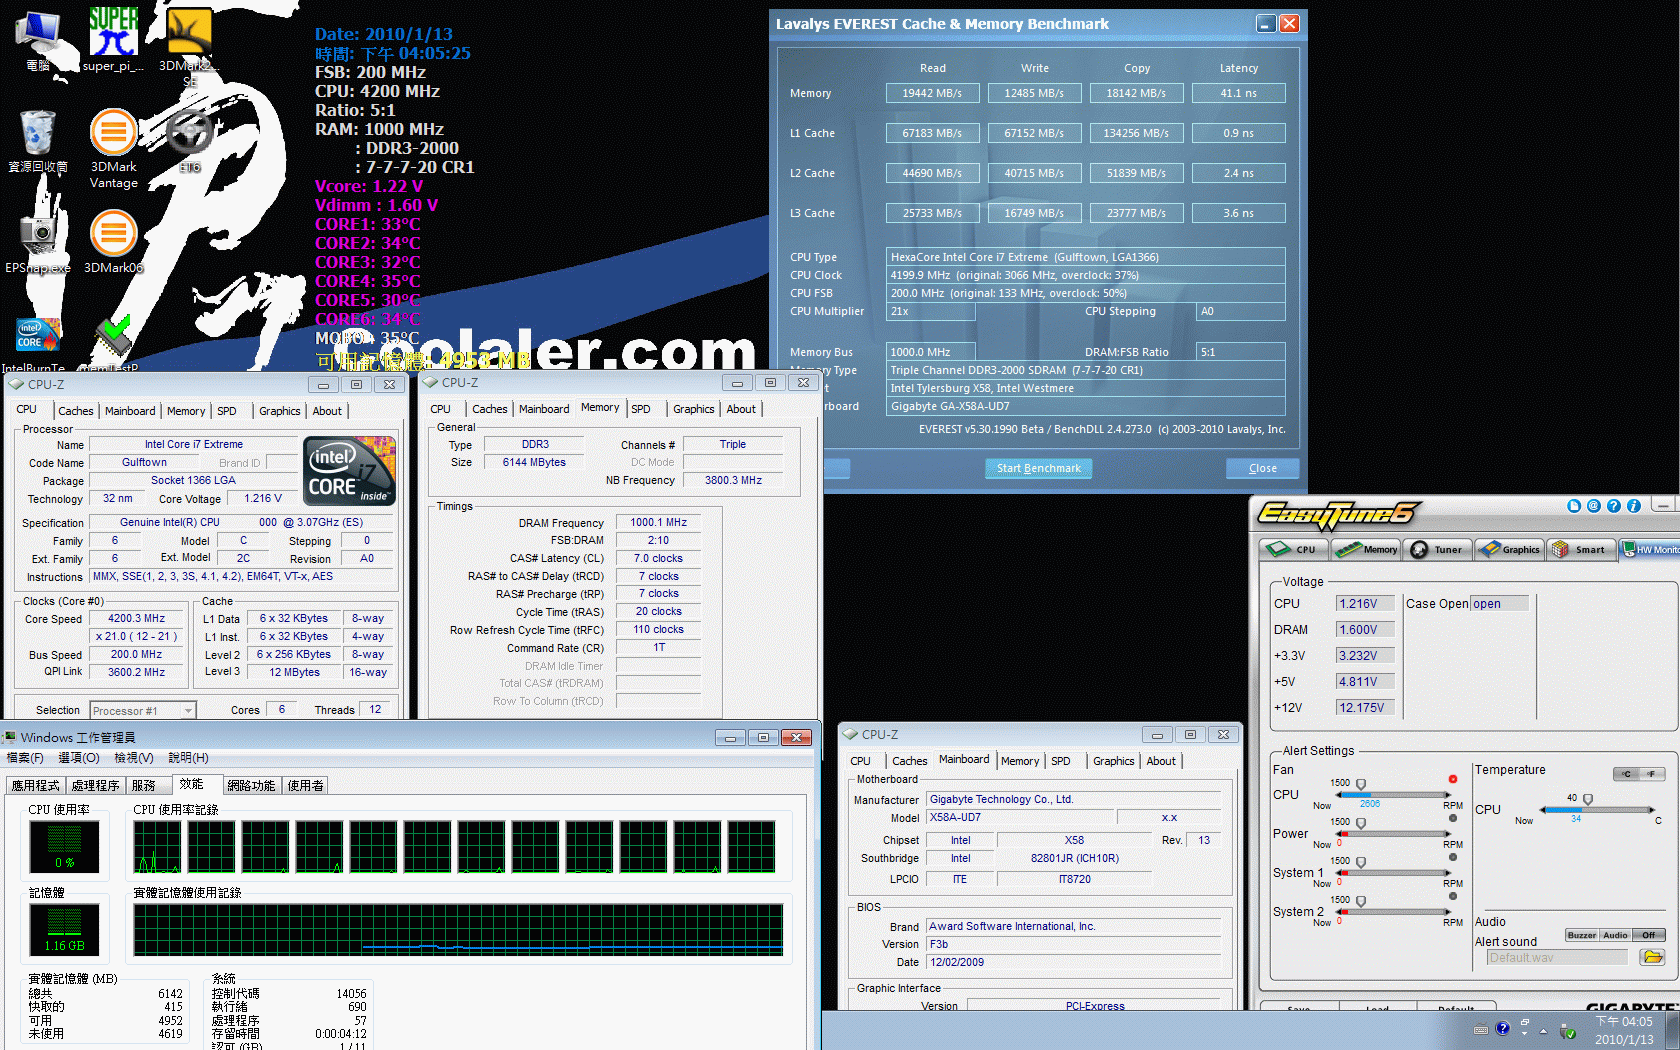This screenshot has width=1680, height=1050.
Task: Click the Intel Core i7 logo in CPU-Z
Action: click(350, 470)
